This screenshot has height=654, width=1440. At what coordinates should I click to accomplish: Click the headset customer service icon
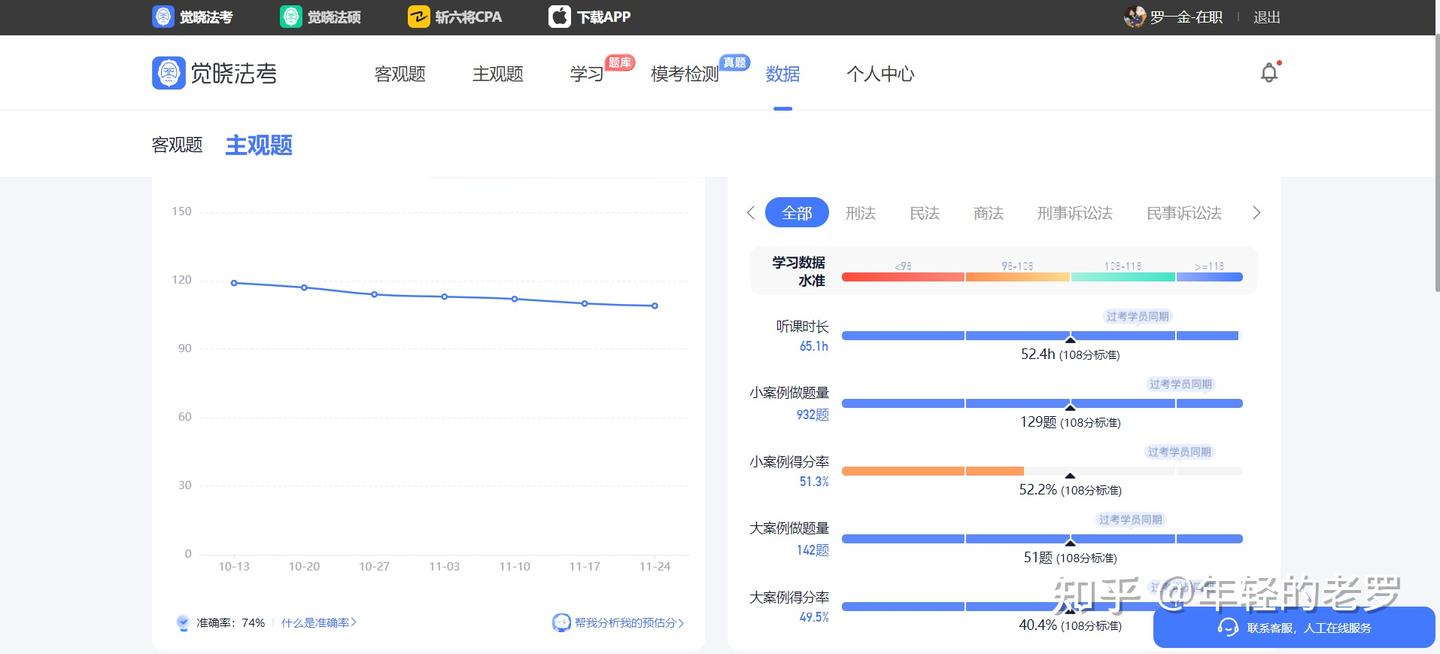[1228, 628]
